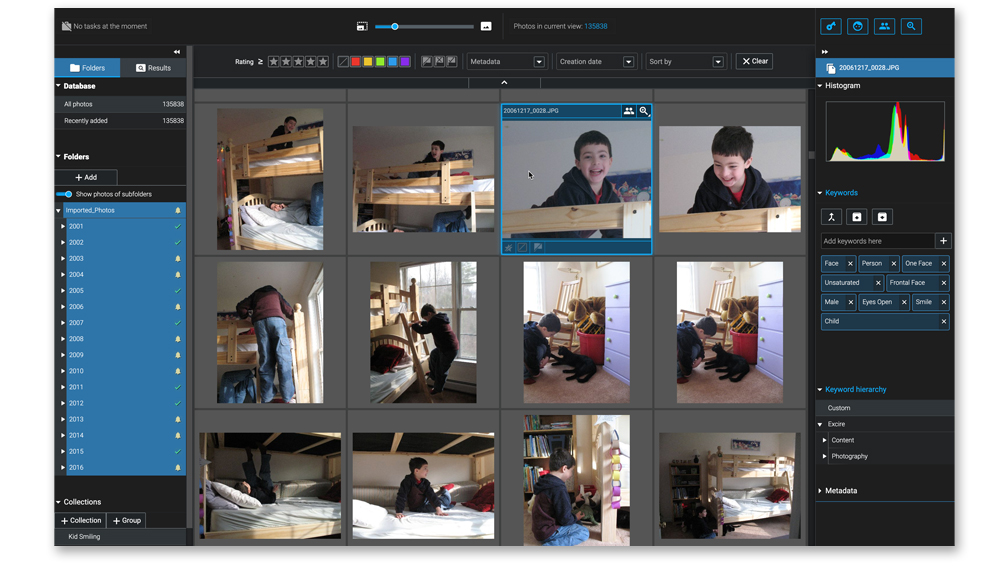
Task: Click the merge keywords icon in Keywords
Action: click(831, 217)
